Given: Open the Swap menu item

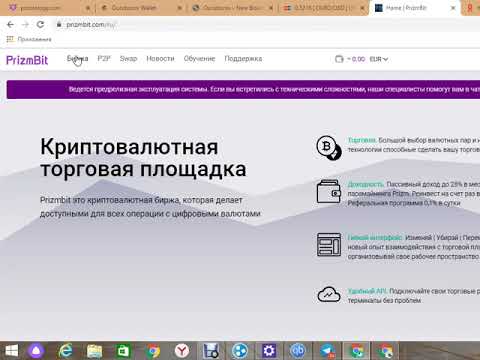Looking at the screenshot, I should [x=128, y=59].
